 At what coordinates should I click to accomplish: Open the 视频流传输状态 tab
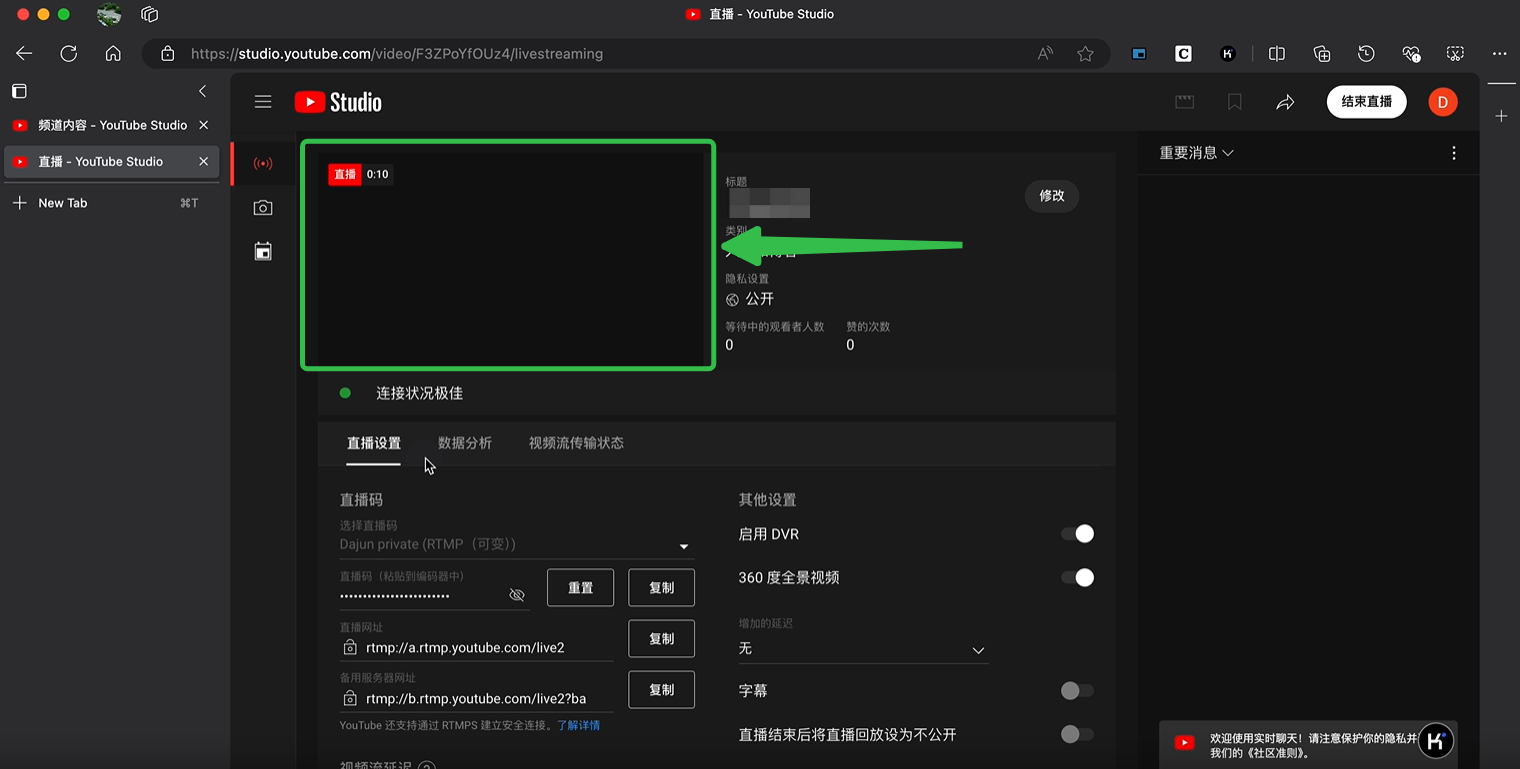coord(576,442)
